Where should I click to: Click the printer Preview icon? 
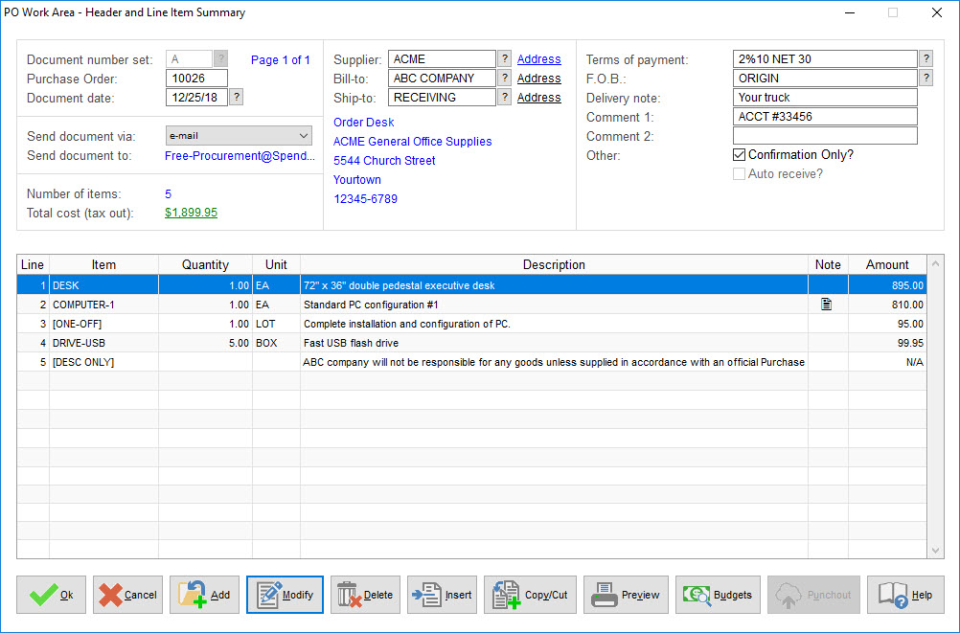600,594
